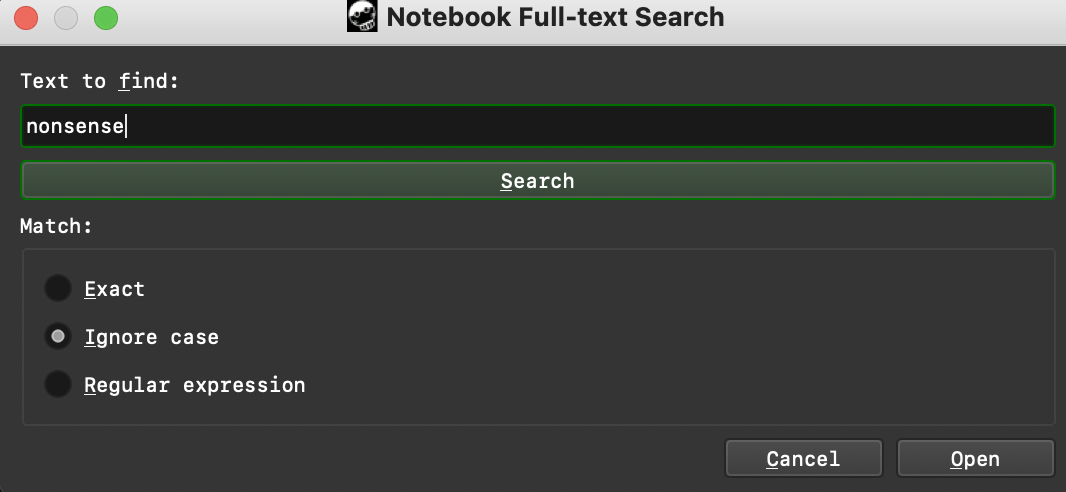Focus the Text to find input field
The height and width of the screenshot is (492, 1066).
point(538,126)
